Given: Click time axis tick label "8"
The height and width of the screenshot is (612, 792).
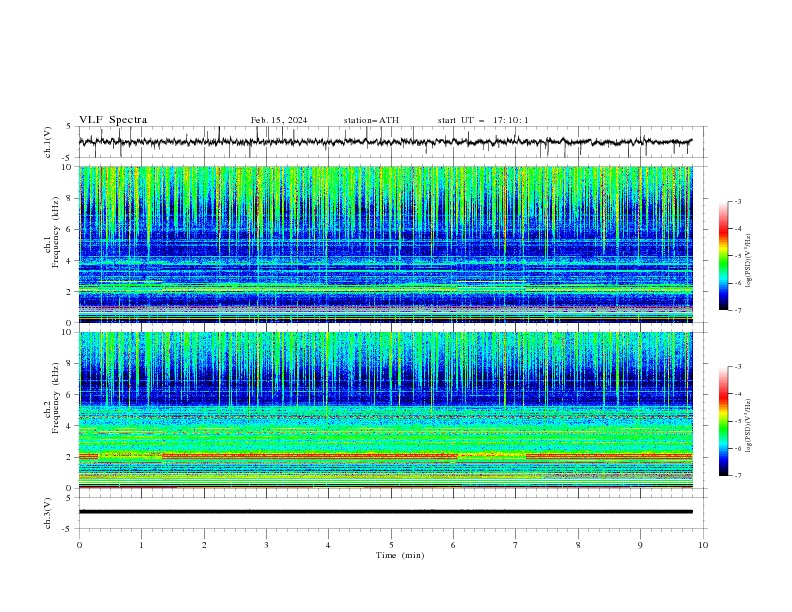Looking at the screenshot, I should click(578, 545).
